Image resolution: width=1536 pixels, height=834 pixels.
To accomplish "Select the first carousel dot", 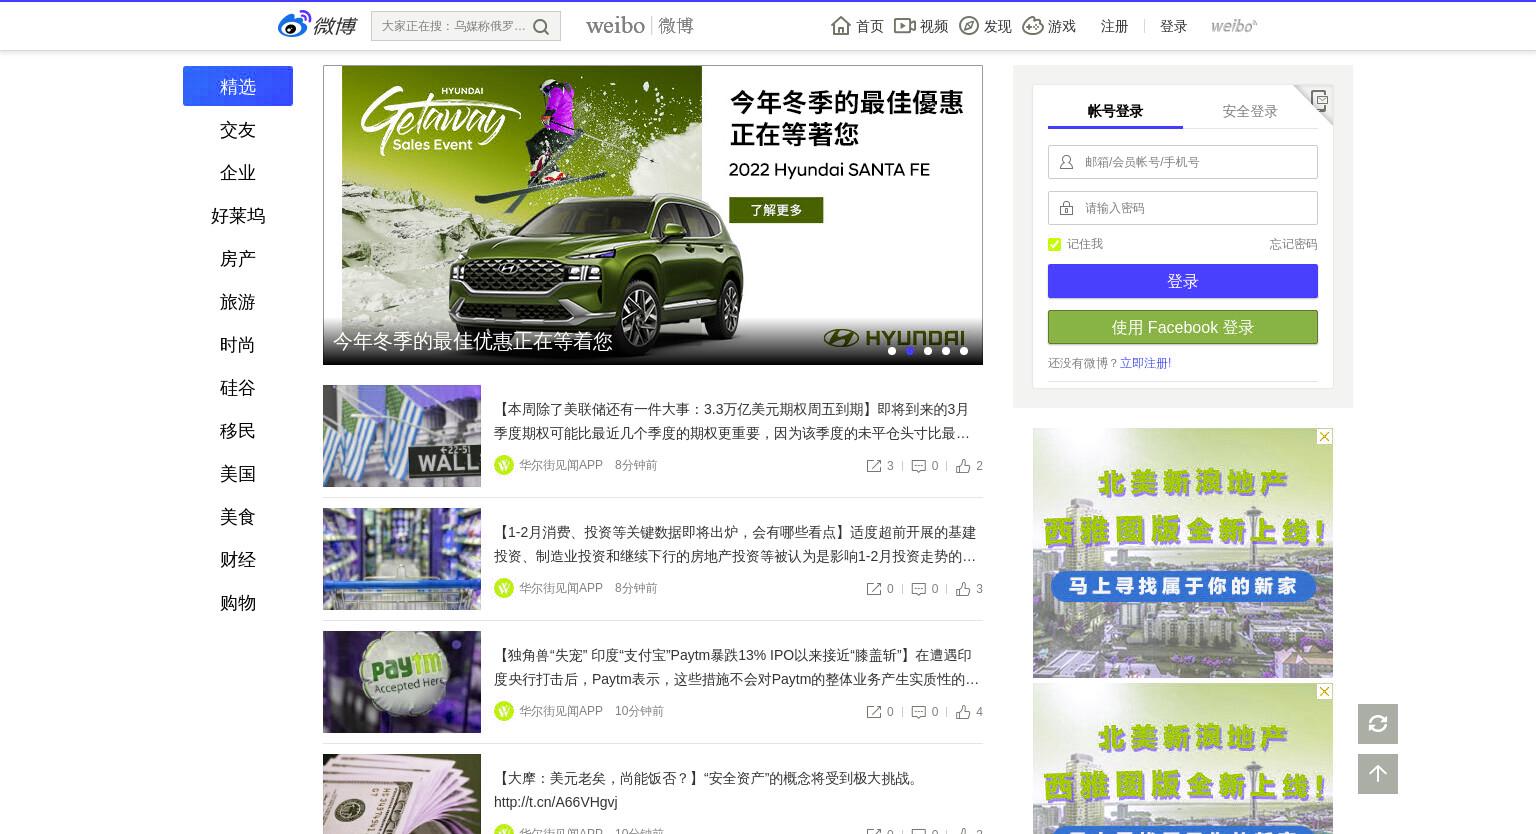I will tap(892, 351).
